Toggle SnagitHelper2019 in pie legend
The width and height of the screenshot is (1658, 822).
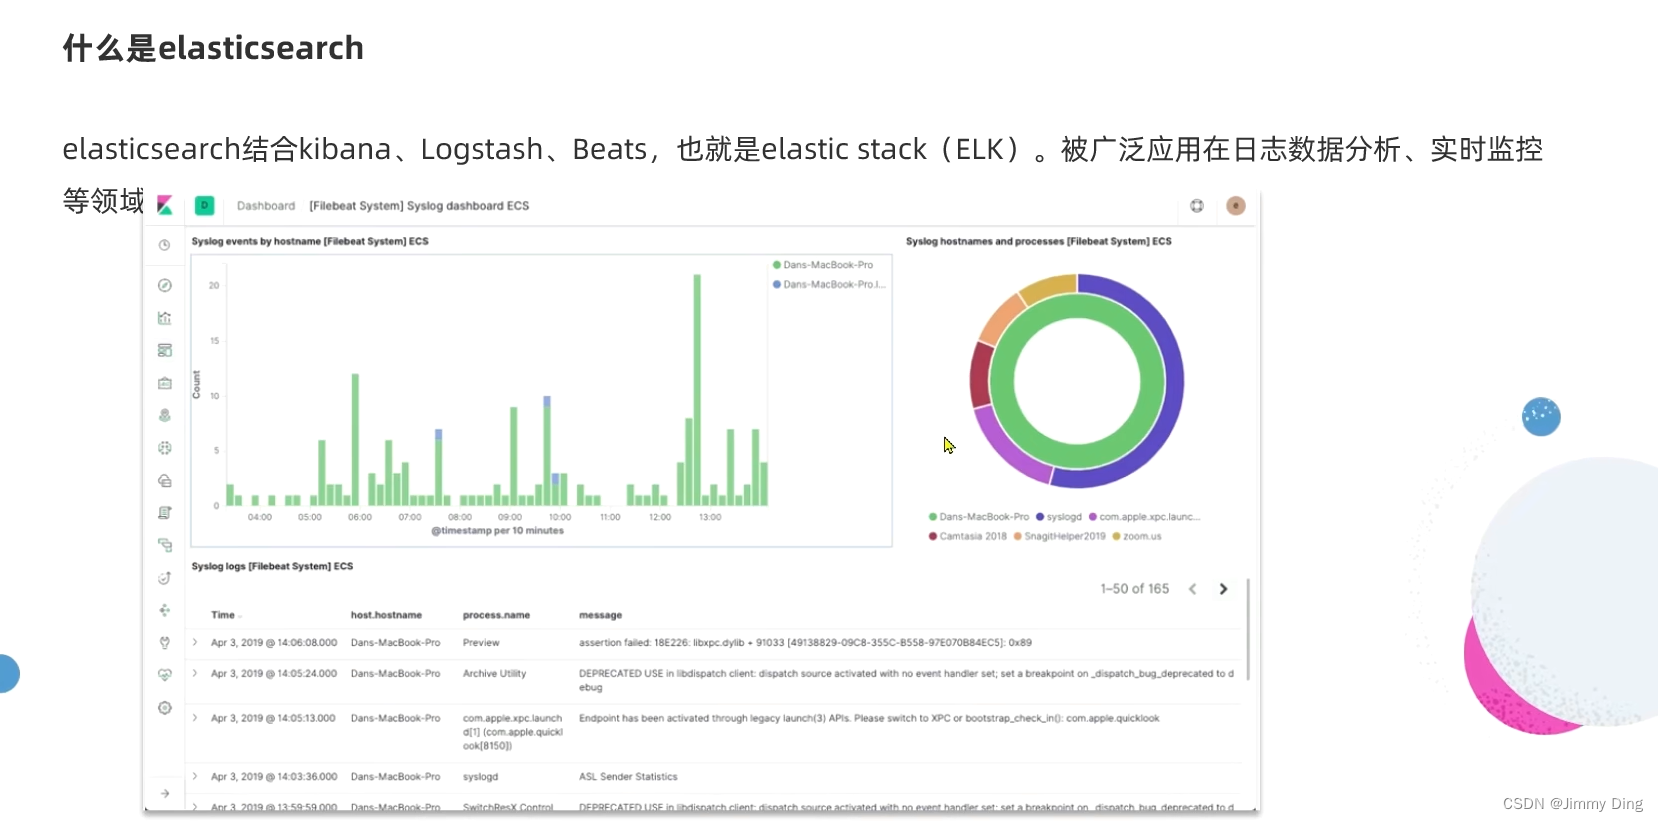point(1059,536)
